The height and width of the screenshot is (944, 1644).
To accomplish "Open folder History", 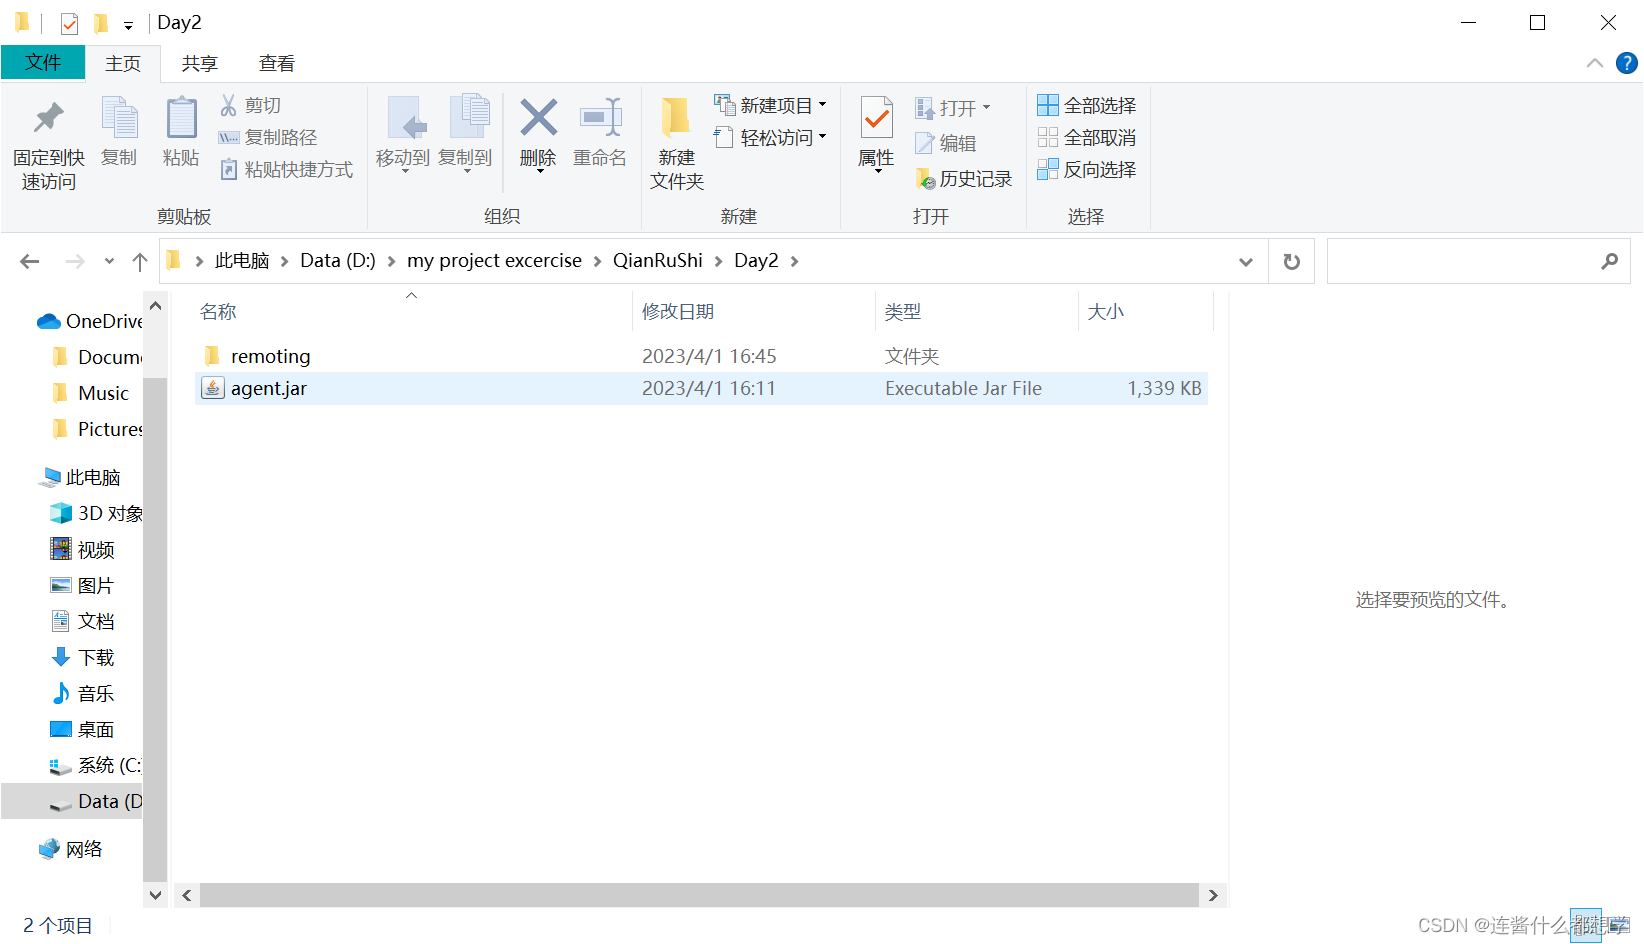I will point(965,178).
